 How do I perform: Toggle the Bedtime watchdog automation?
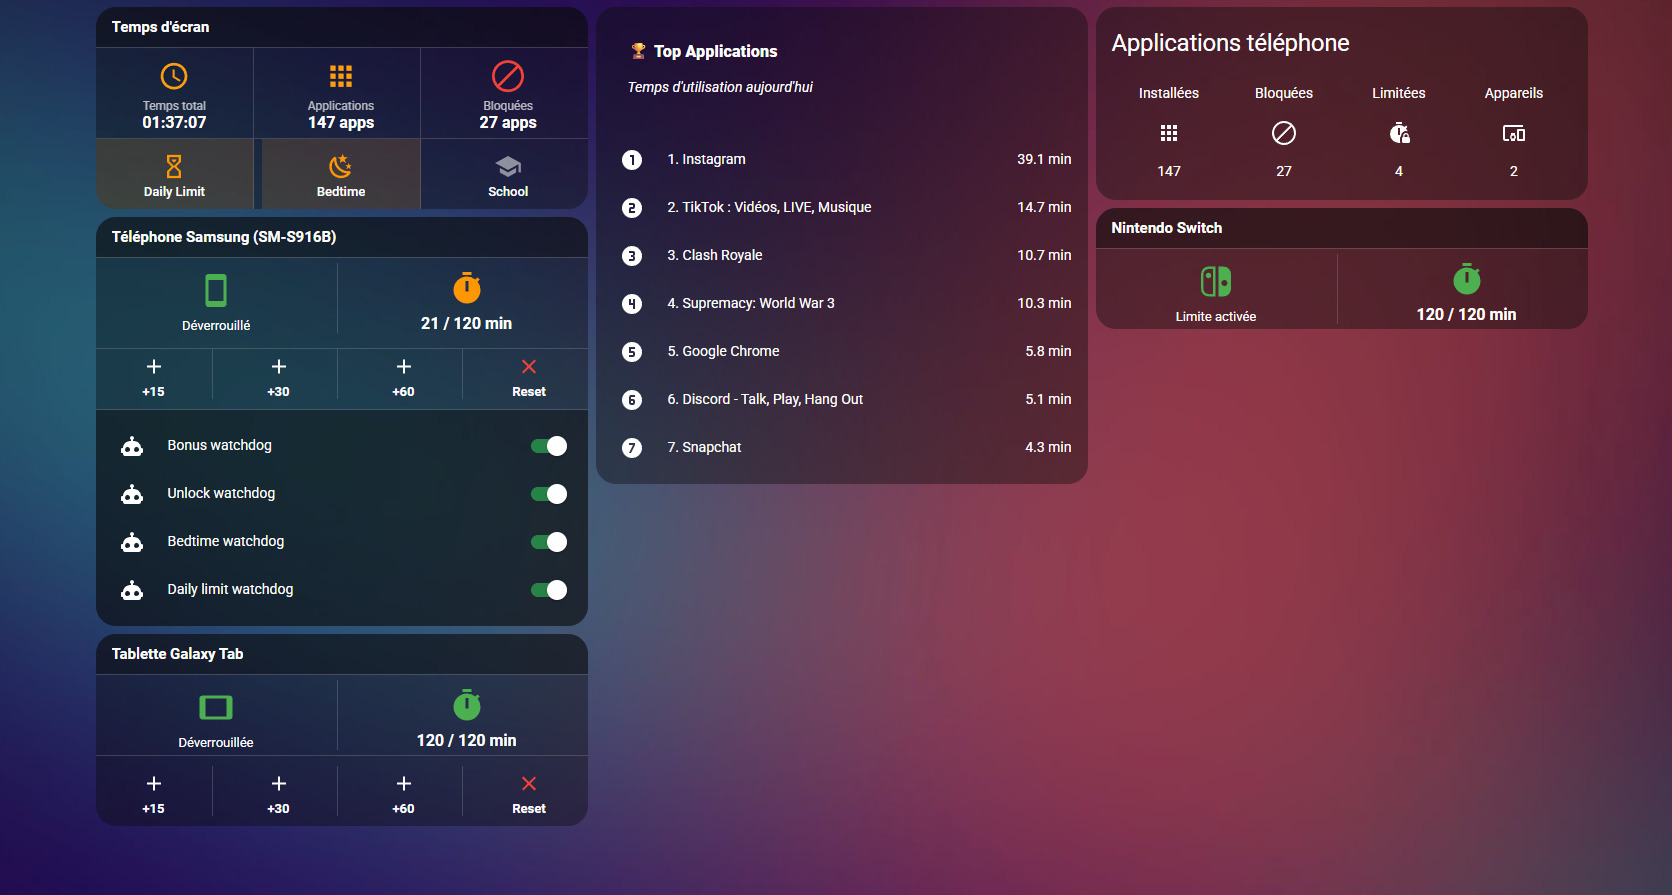click(x=549, y=542)
